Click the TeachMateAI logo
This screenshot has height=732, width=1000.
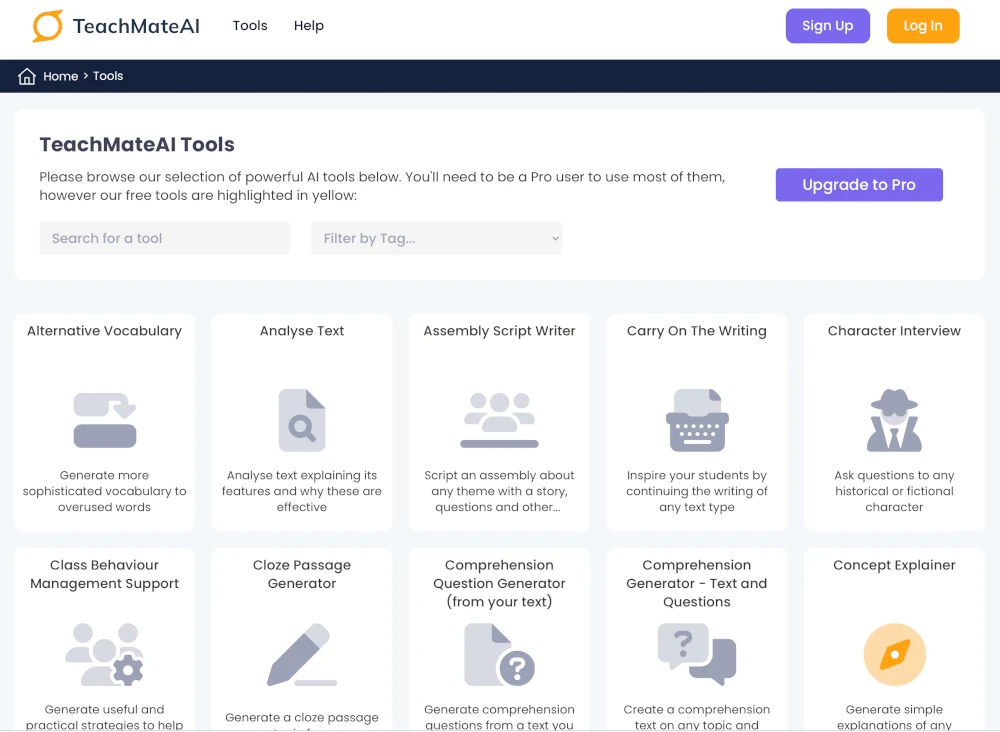point(114,27)
